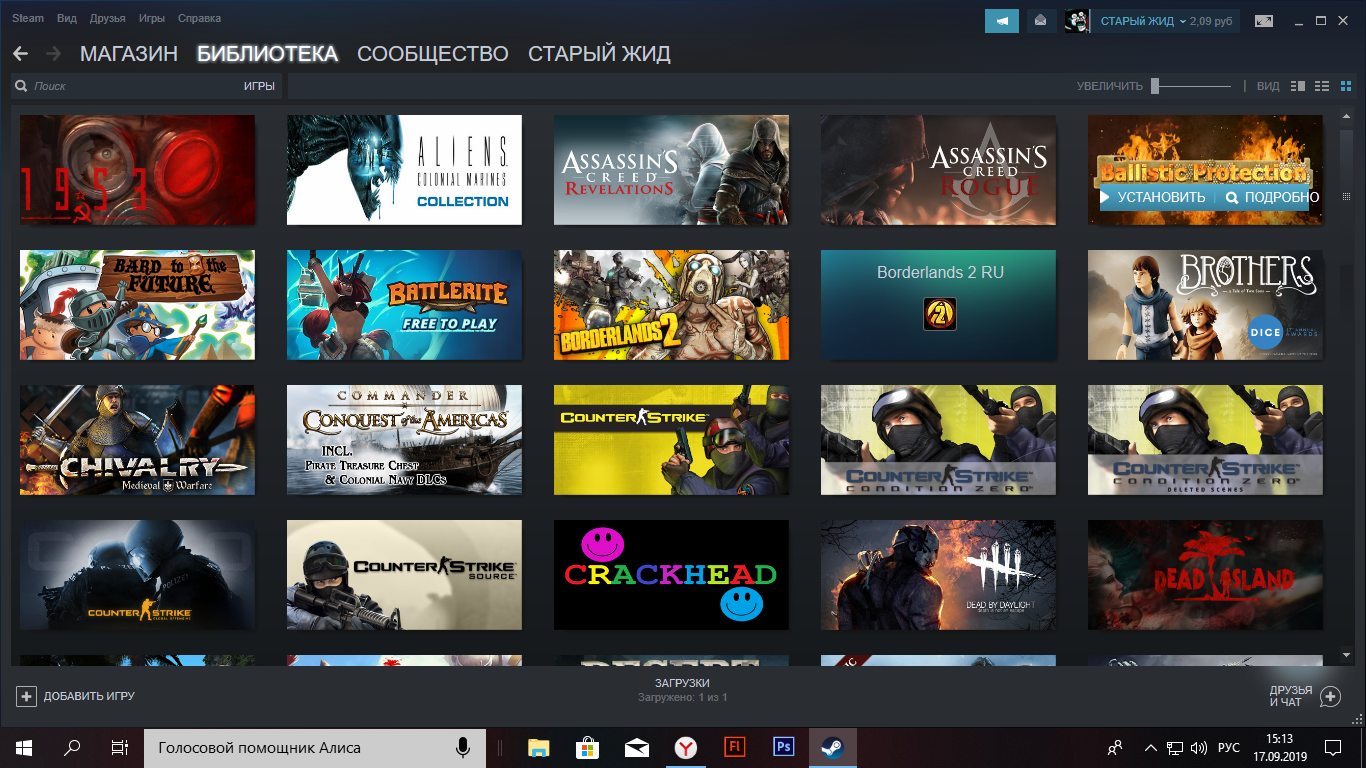Click the Borderlands 2 RU small icon
The height and width of the screenshot is (768, 1366).
(x=939, y=313)
